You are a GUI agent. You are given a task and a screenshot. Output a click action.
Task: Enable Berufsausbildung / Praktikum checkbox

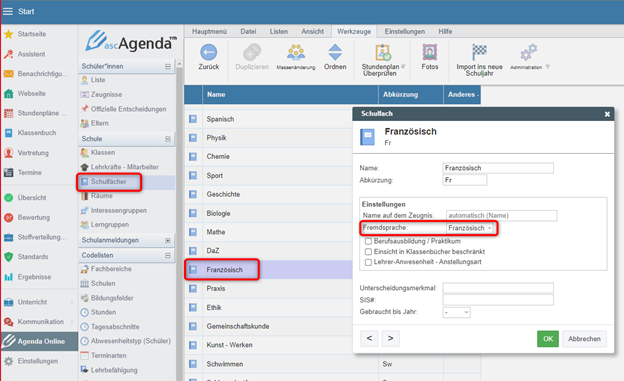pos(368,241)
